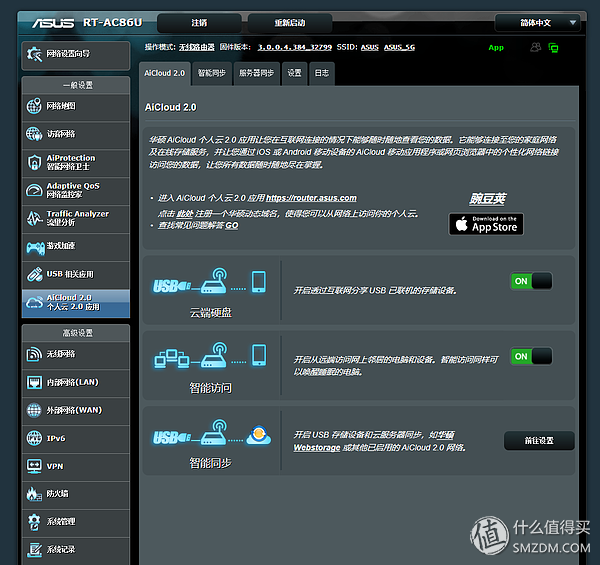Open Traffic Analyzer waveform icon

(x=34, y=218)
